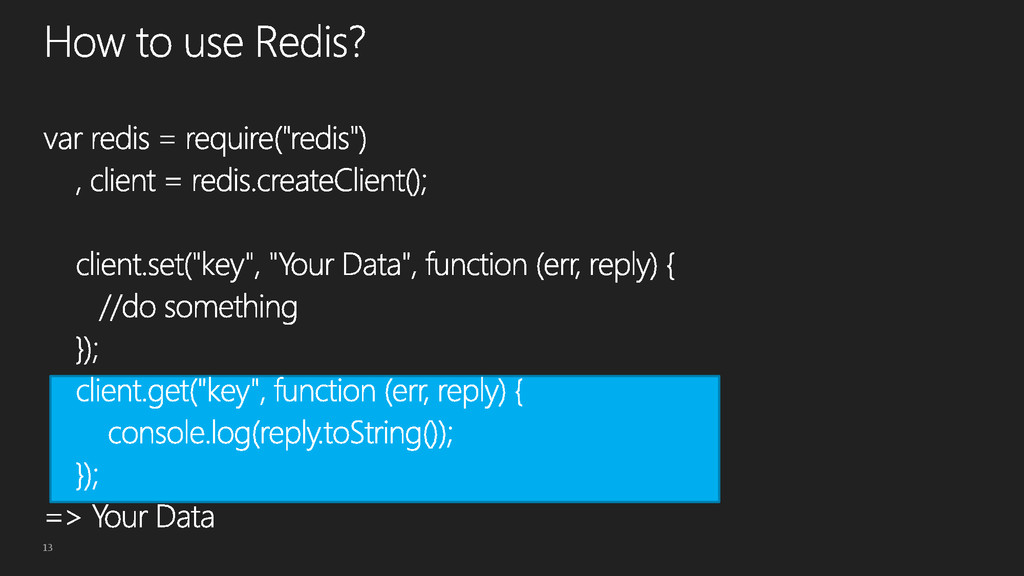The width and height of the screenshot is (1024, 576).
Task: Click the '=> Your Data' output text
Action: tap(129, 517)
